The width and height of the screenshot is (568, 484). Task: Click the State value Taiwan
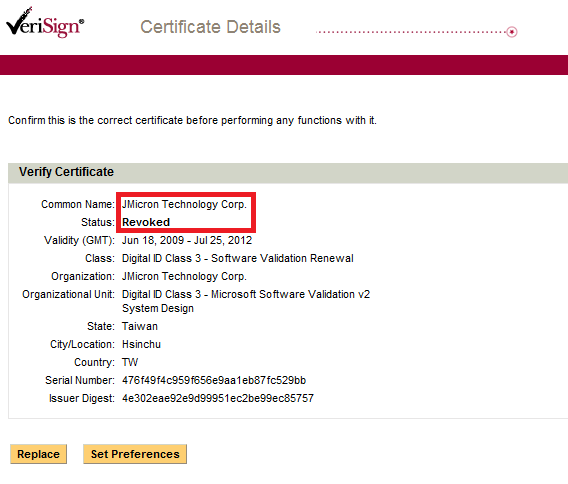tap(140, 326)
